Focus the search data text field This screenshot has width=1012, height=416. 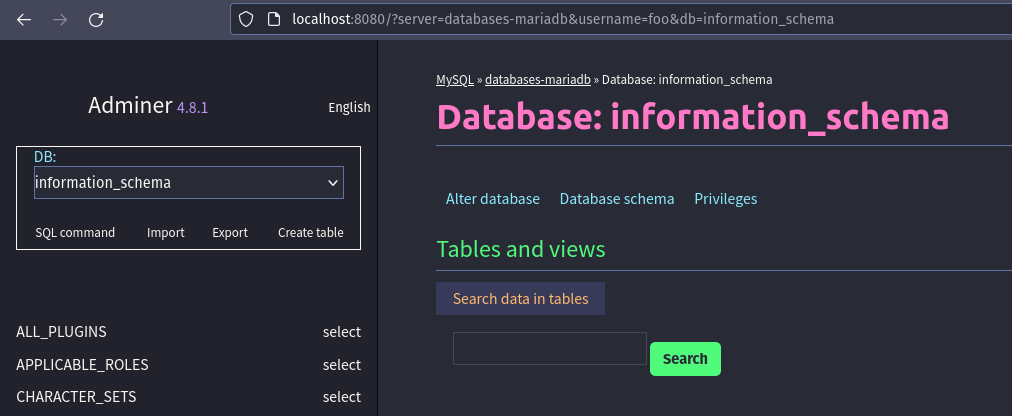coord(549,349)
